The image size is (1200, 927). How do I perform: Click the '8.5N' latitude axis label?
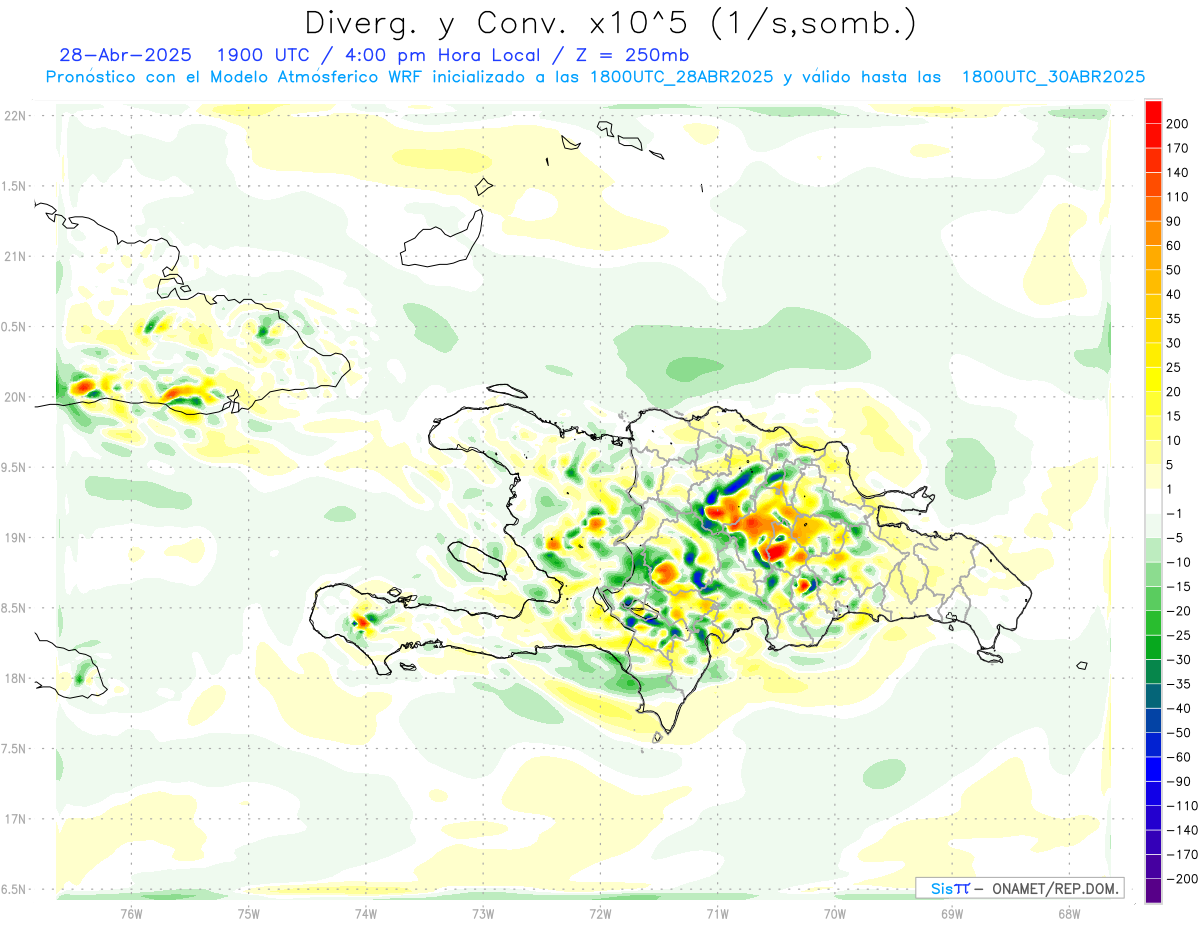(x=14, y=608)
